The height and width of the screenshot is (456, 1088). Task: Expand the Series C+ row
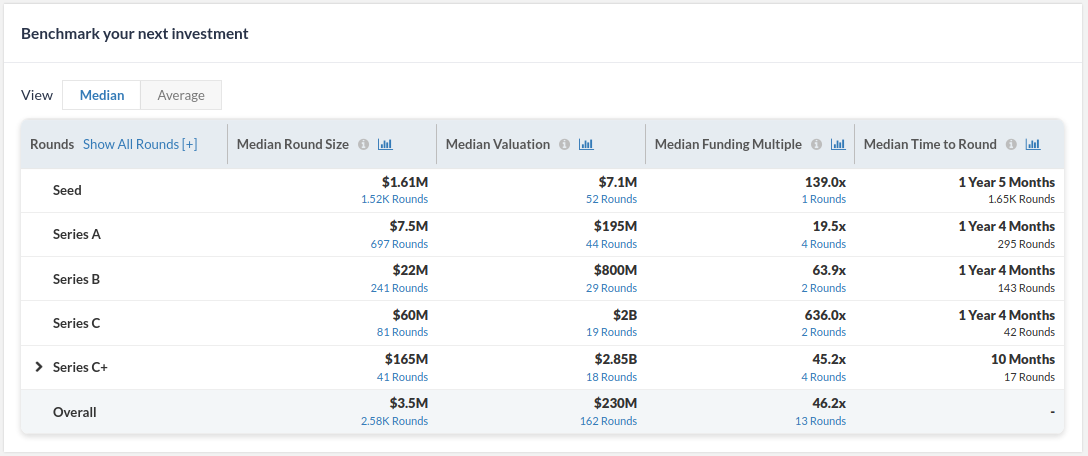(x=39, y=367)
